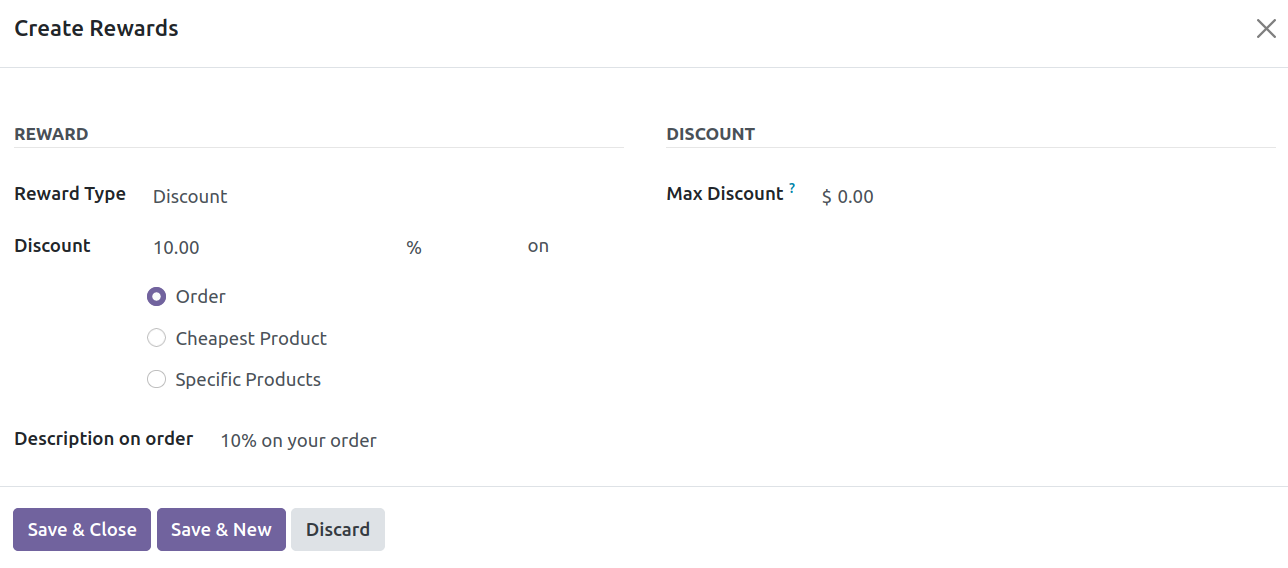The image size is (1288, 568).
Task: Click the bold Discount field label
Action: click(52, 246)
